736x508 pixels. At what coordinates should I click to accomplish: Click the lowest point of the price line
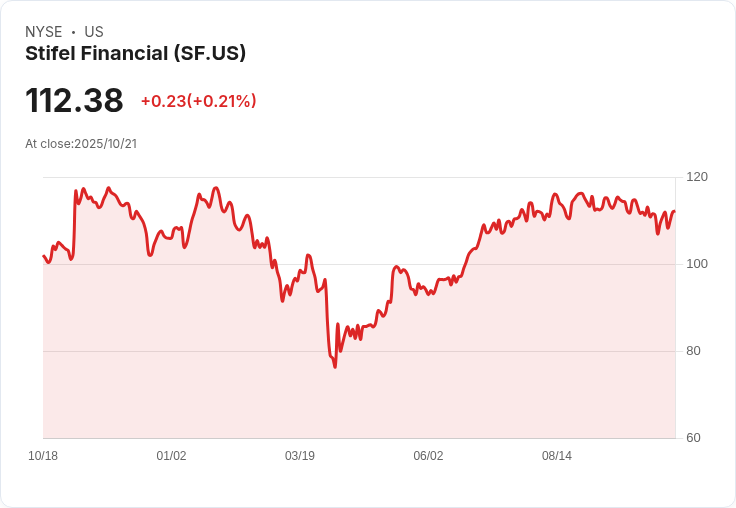point(335,367)
